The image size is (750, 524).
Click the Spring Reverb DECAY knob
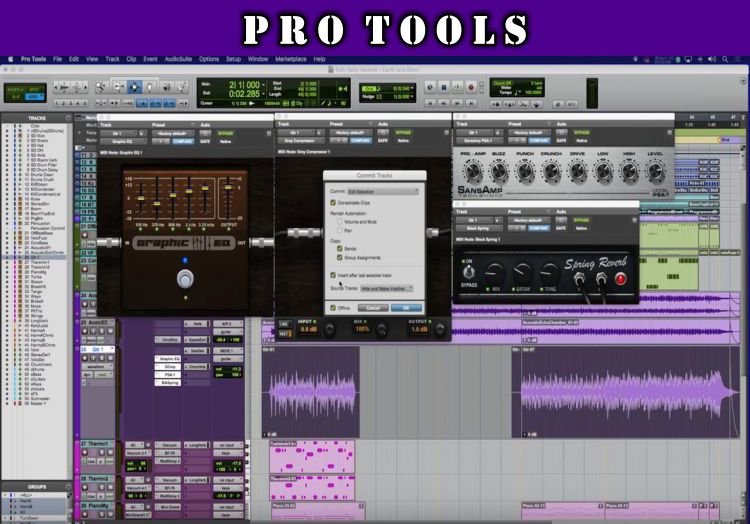pyautogui.click(x=522, y=273)
